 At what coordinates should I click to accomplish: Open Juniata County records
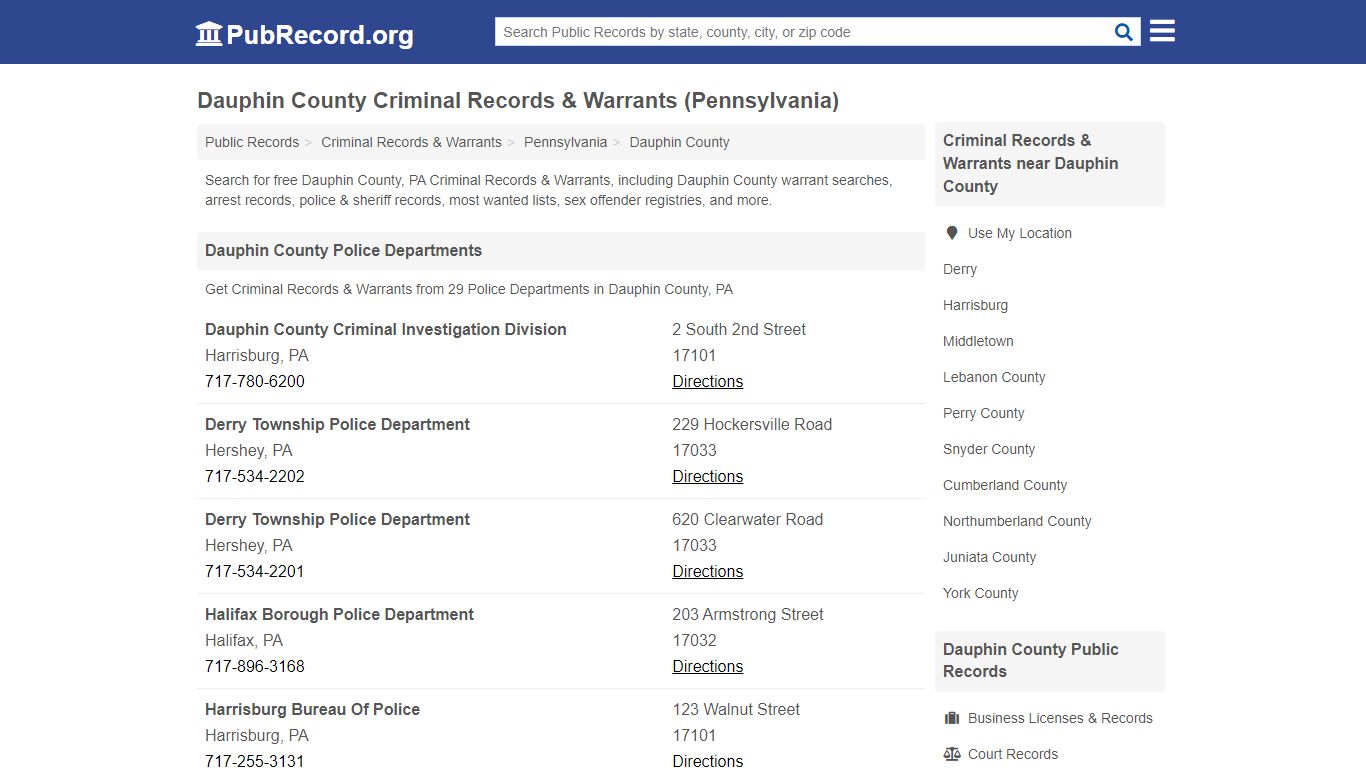coord(989,557)
